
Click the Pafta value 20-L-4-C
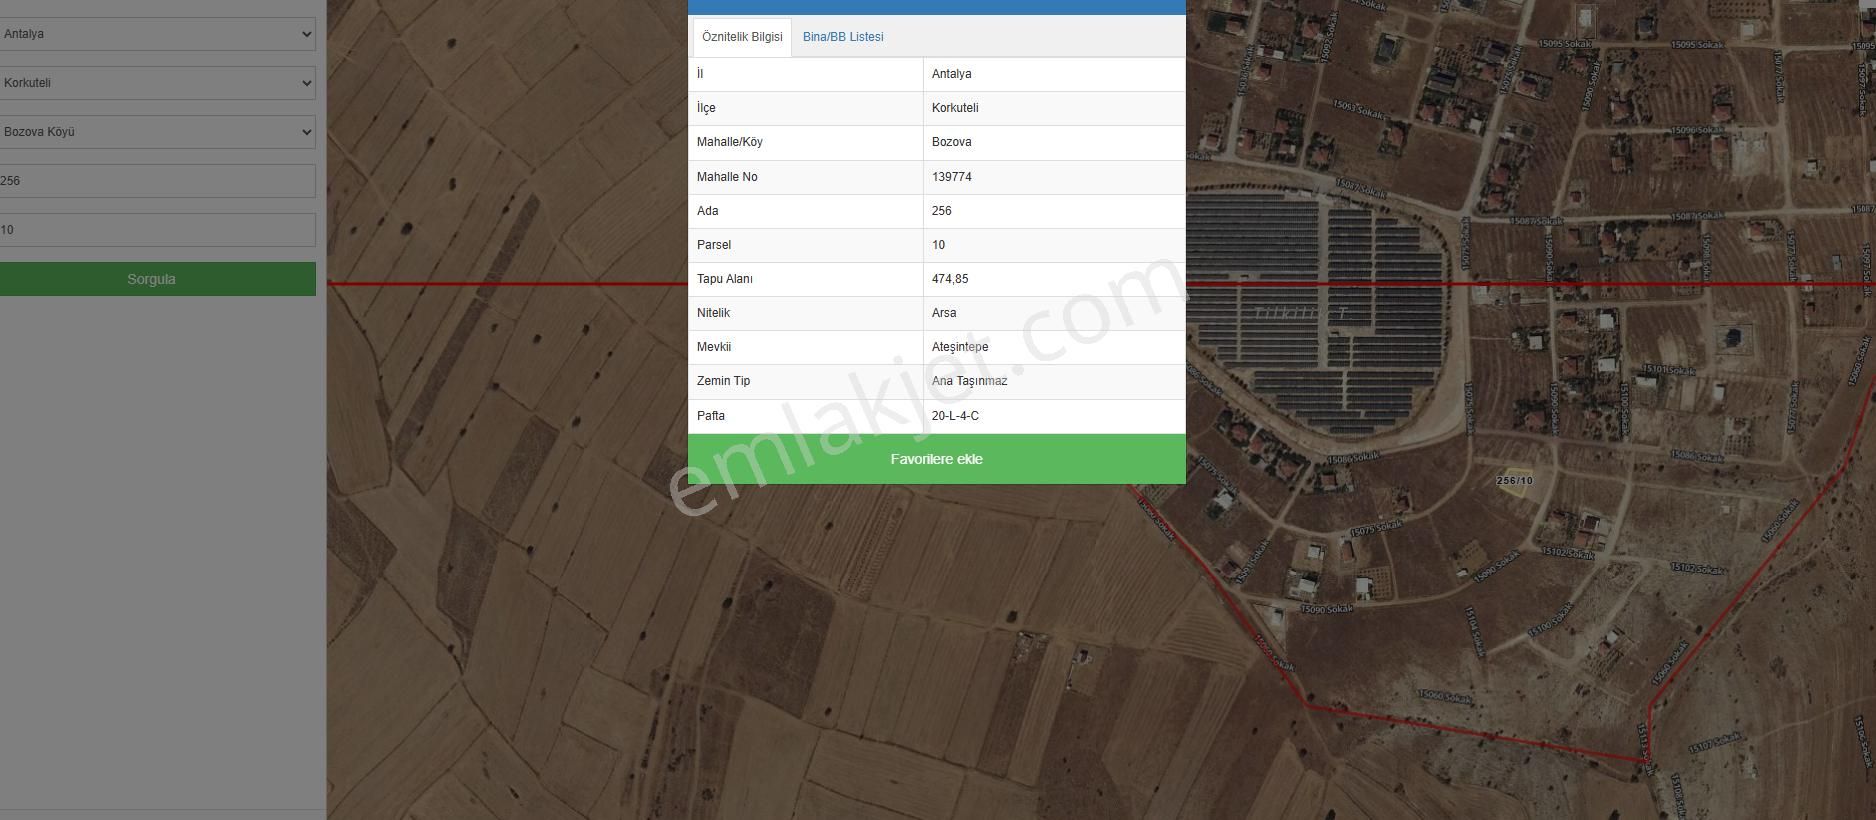coord(955,416)
